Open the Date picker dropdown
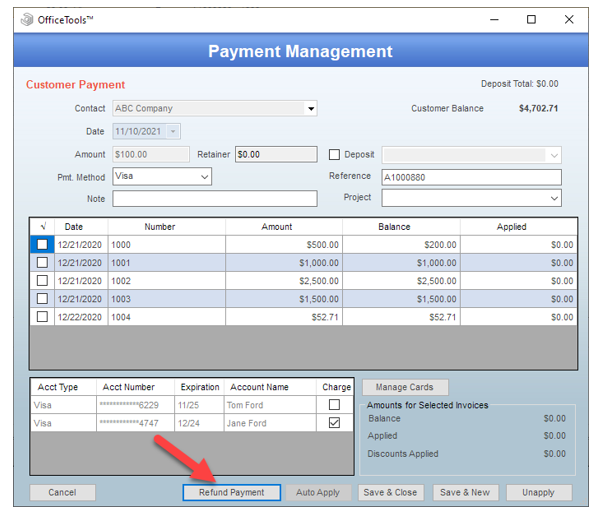The height and width of the screenshot is (530, 607). [x=173, y=132]
